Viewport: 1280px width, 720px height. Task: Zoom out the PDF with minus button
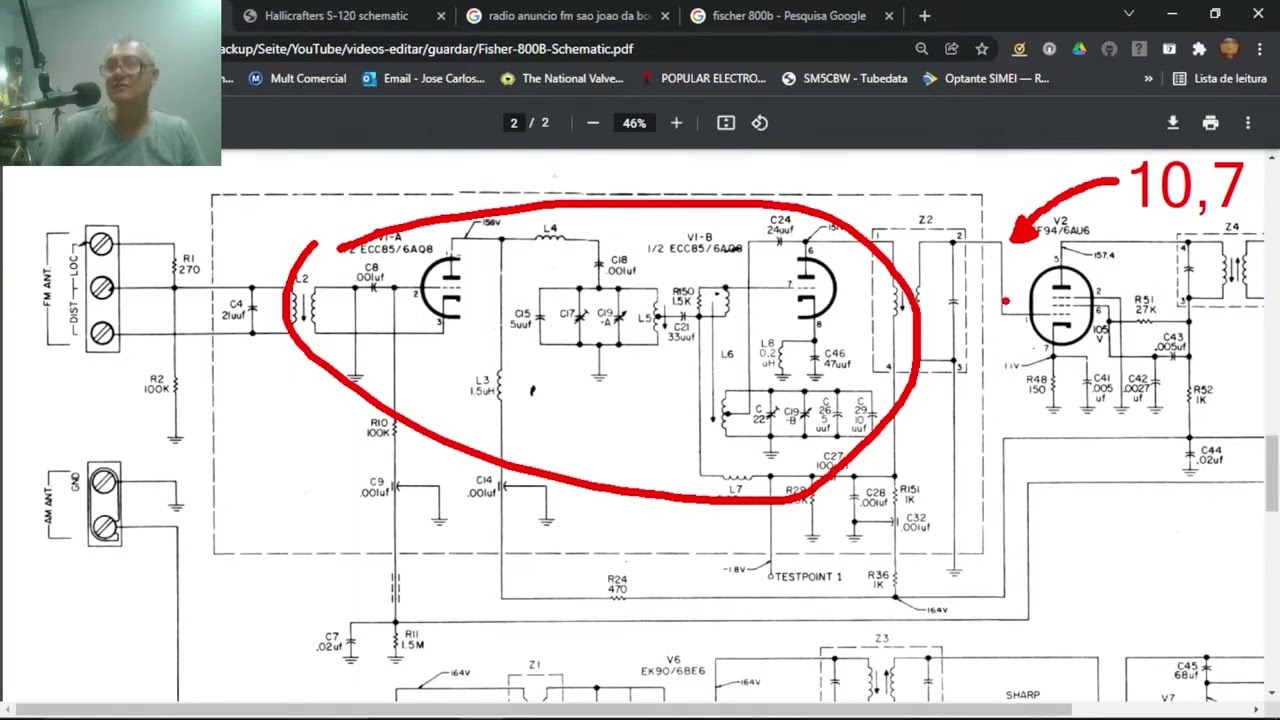pyautogui.click(x=593, y=123)
